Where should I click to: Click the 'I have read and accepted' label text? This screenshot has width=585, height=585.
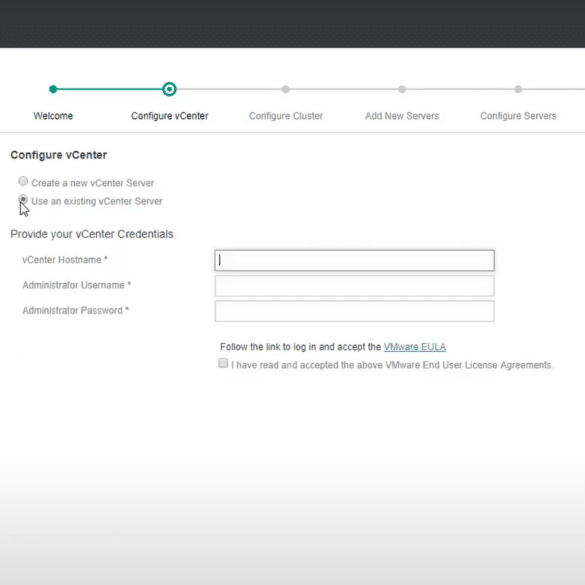click(392, 365)
